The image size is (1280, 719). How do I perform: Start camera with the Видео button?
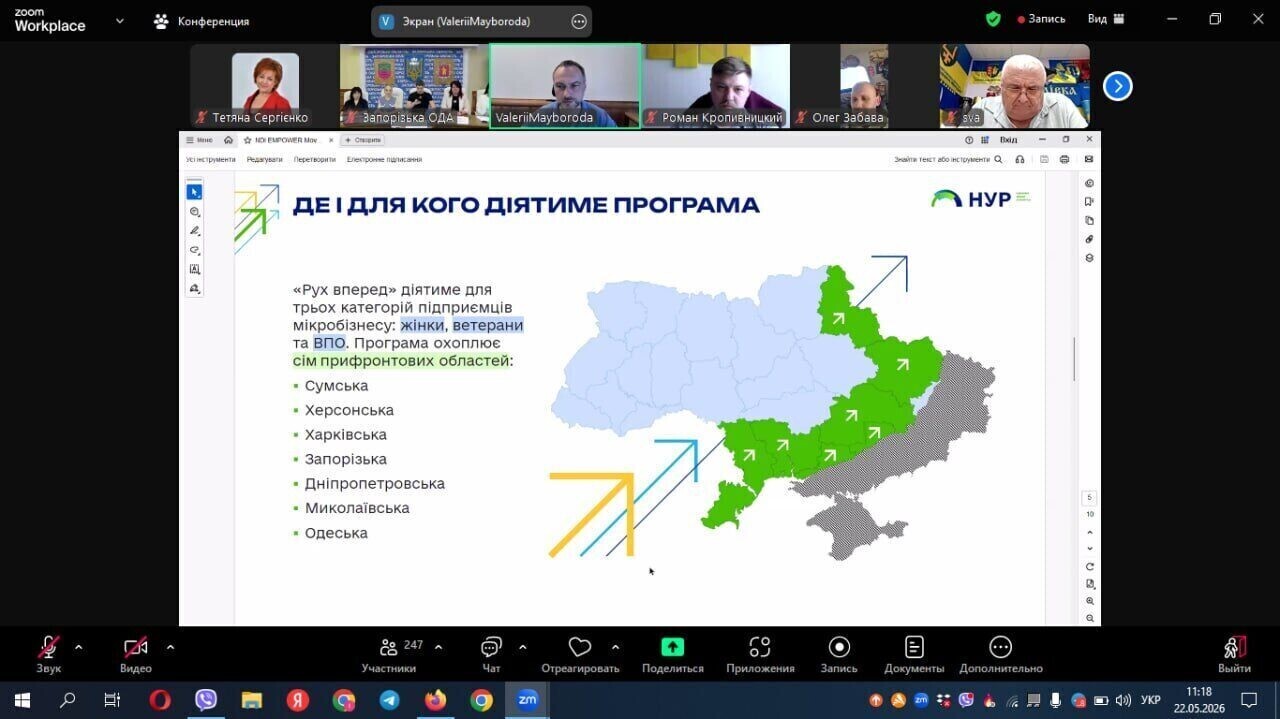[136, 654]
